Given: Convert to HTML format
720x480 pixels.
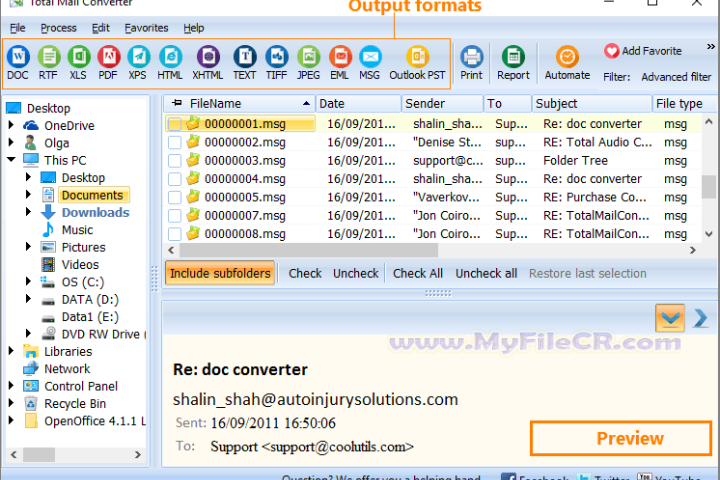Looking at the screenshot, I should click(x=170, y=63).
